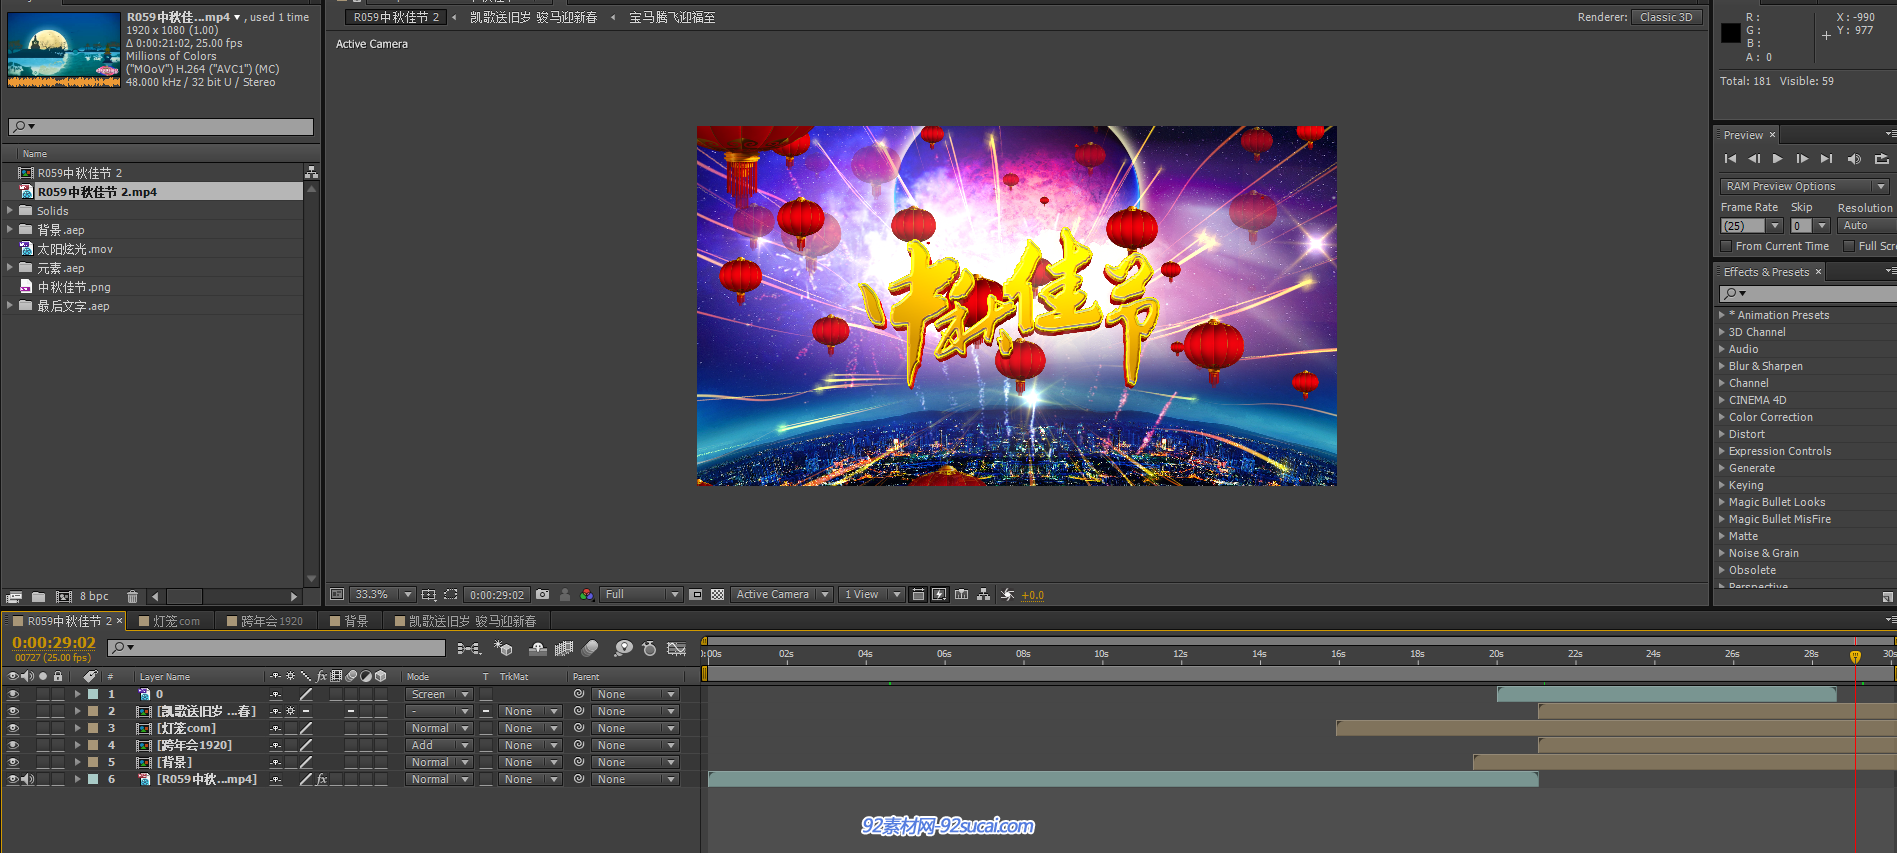
Task: Always Preview This View icon in viewer
Action: (337, 594)
